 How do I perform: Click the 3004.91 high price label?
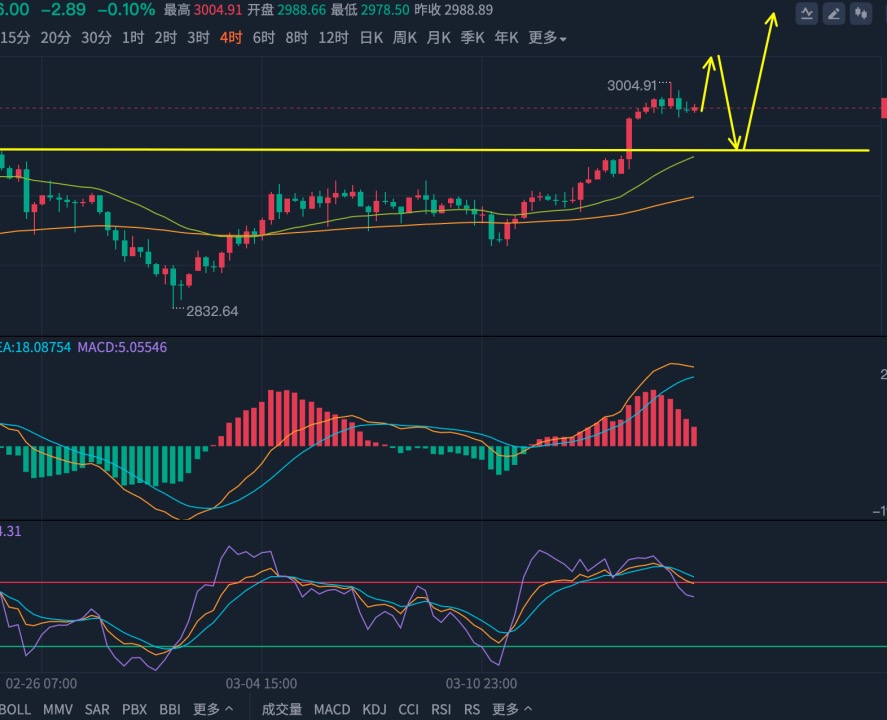coord(631,85)
